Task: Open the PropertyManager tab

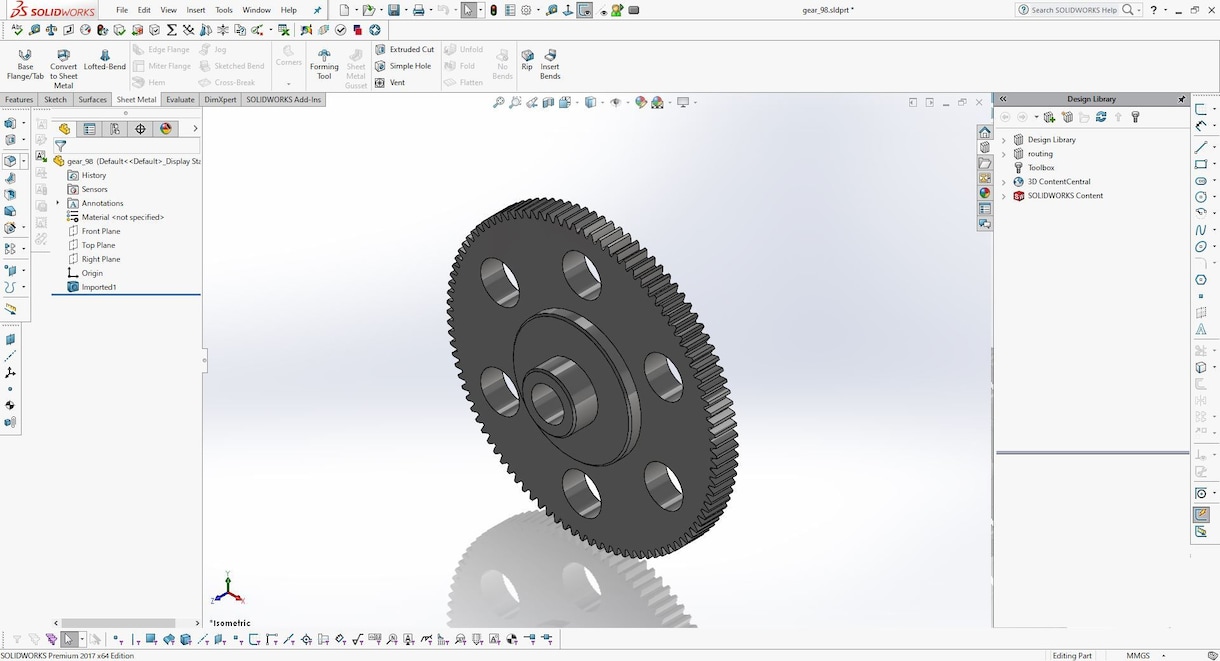Action: click(x=90, y=129)
